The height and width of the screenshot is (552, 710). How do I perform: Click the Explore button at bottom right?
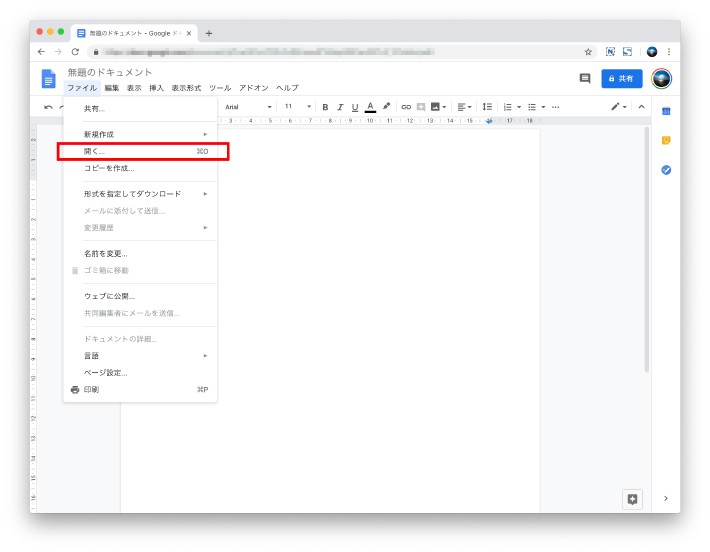[633, 499]
